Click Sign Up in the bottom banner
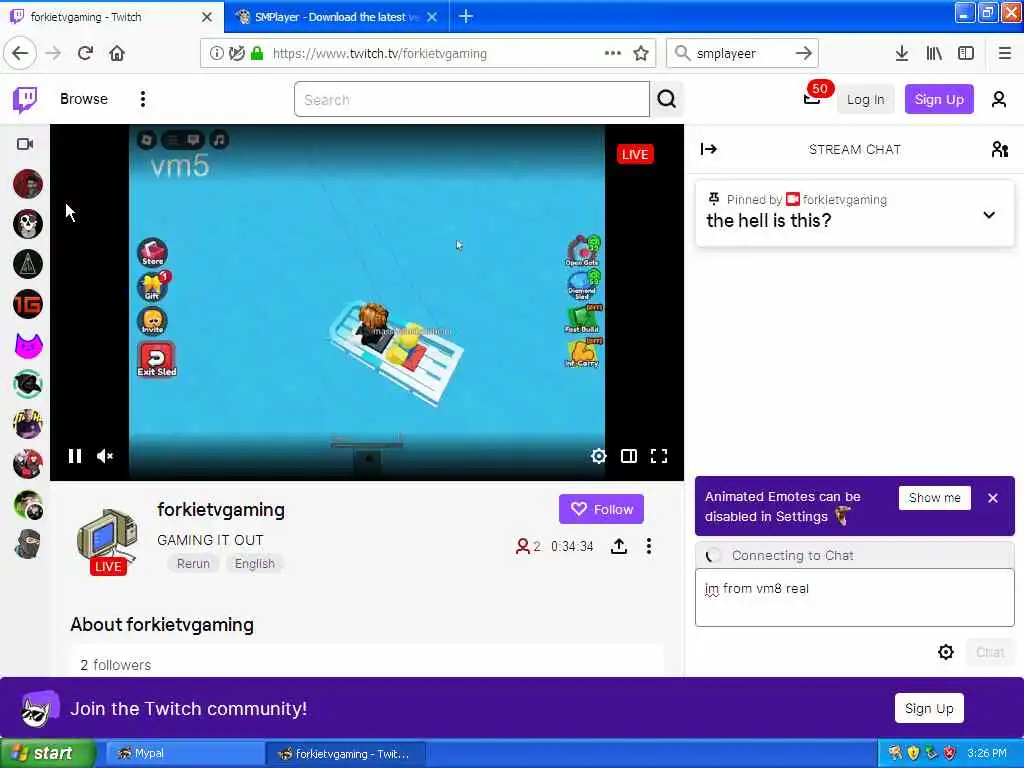The height and width of the screenshot is (768, 1024). pos(929,708)
